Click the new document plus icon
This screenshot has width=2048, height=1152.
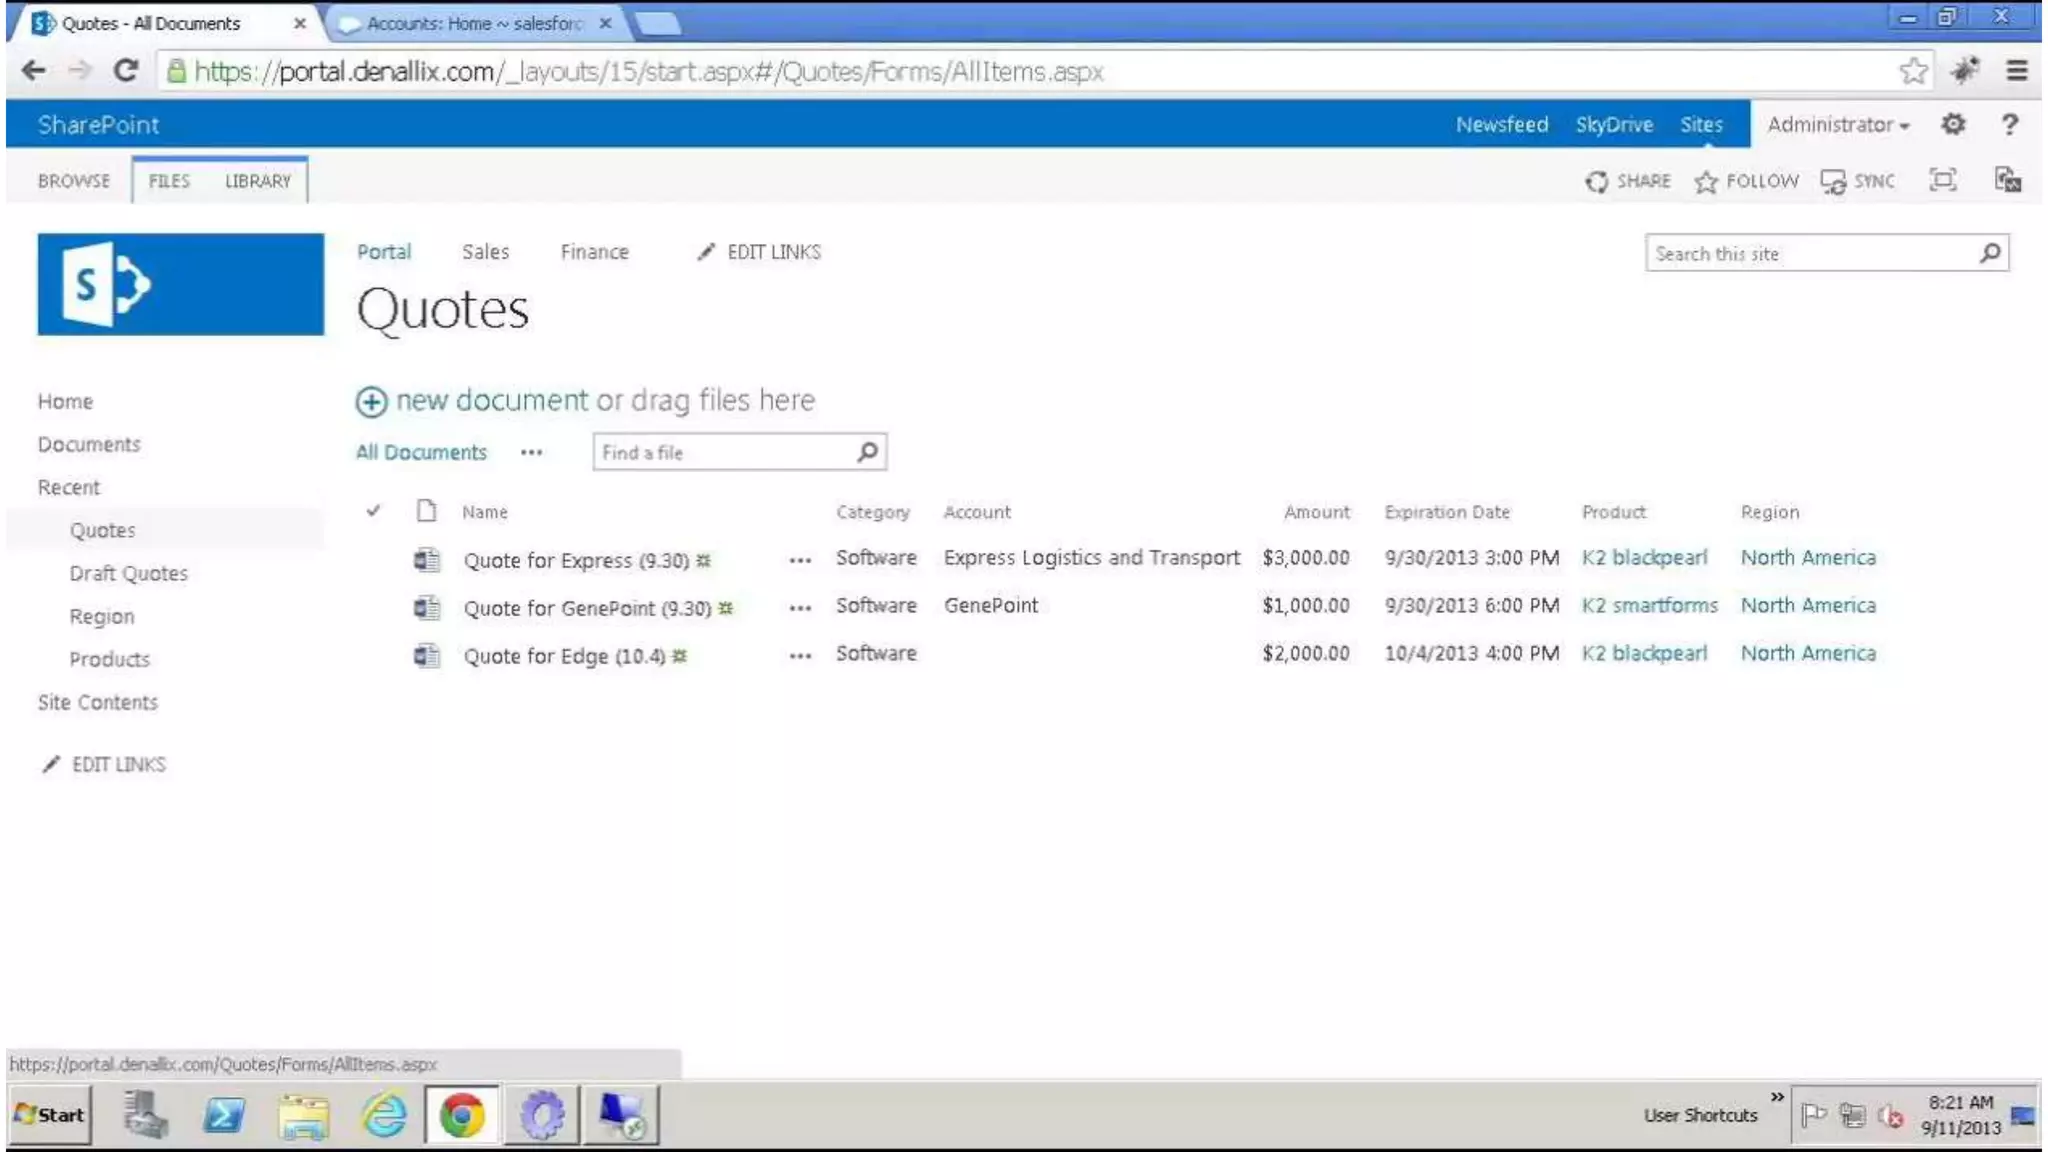(x=371, y=402)
